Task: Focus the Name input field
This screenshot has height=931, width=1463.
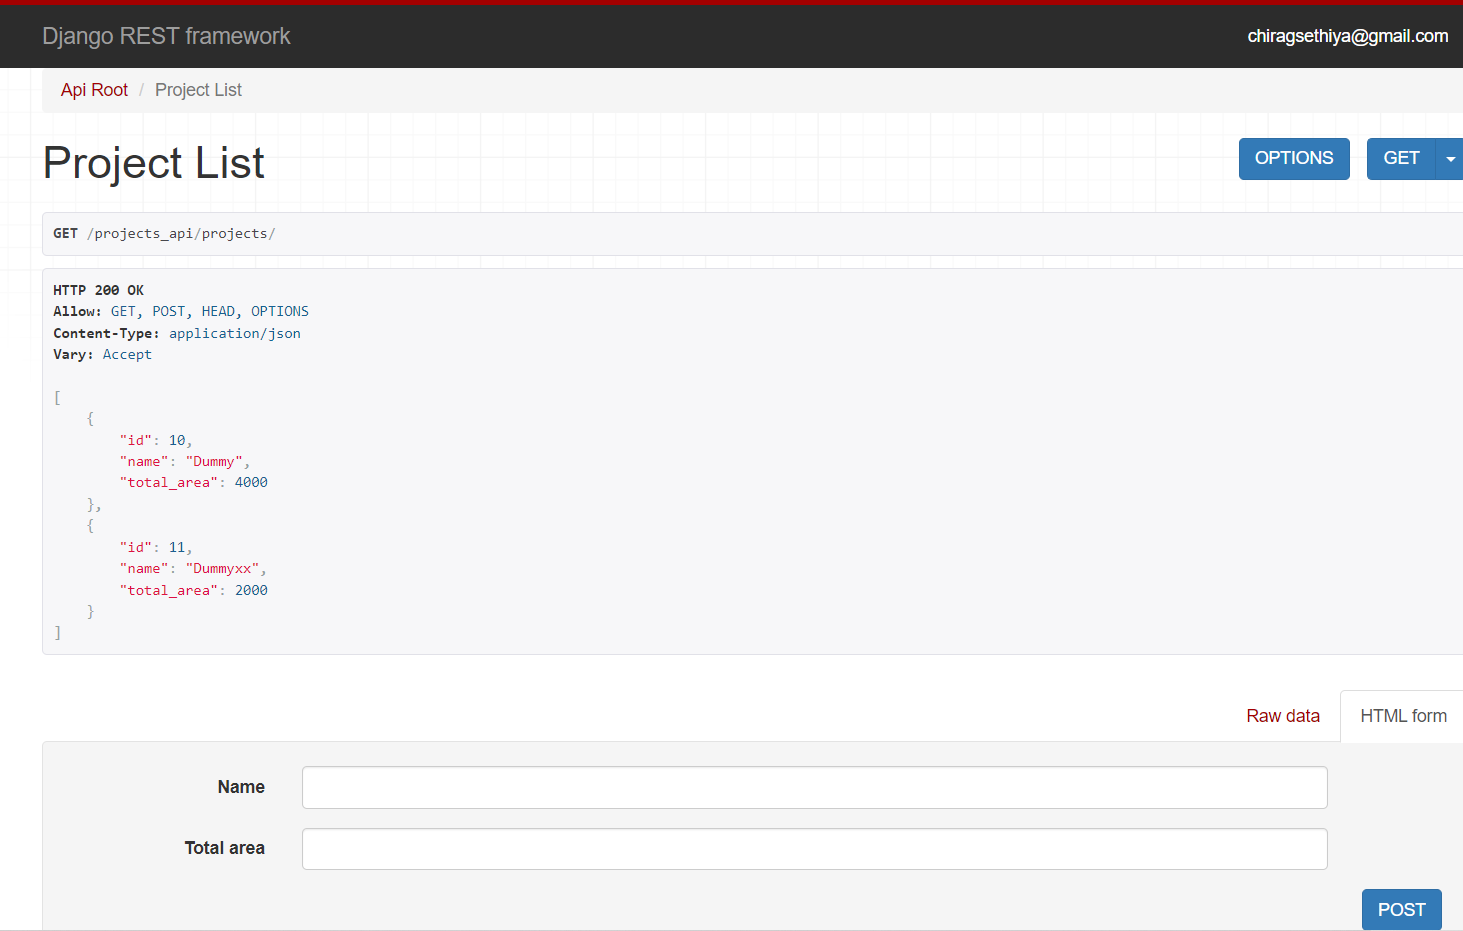Action: point(814,787)
